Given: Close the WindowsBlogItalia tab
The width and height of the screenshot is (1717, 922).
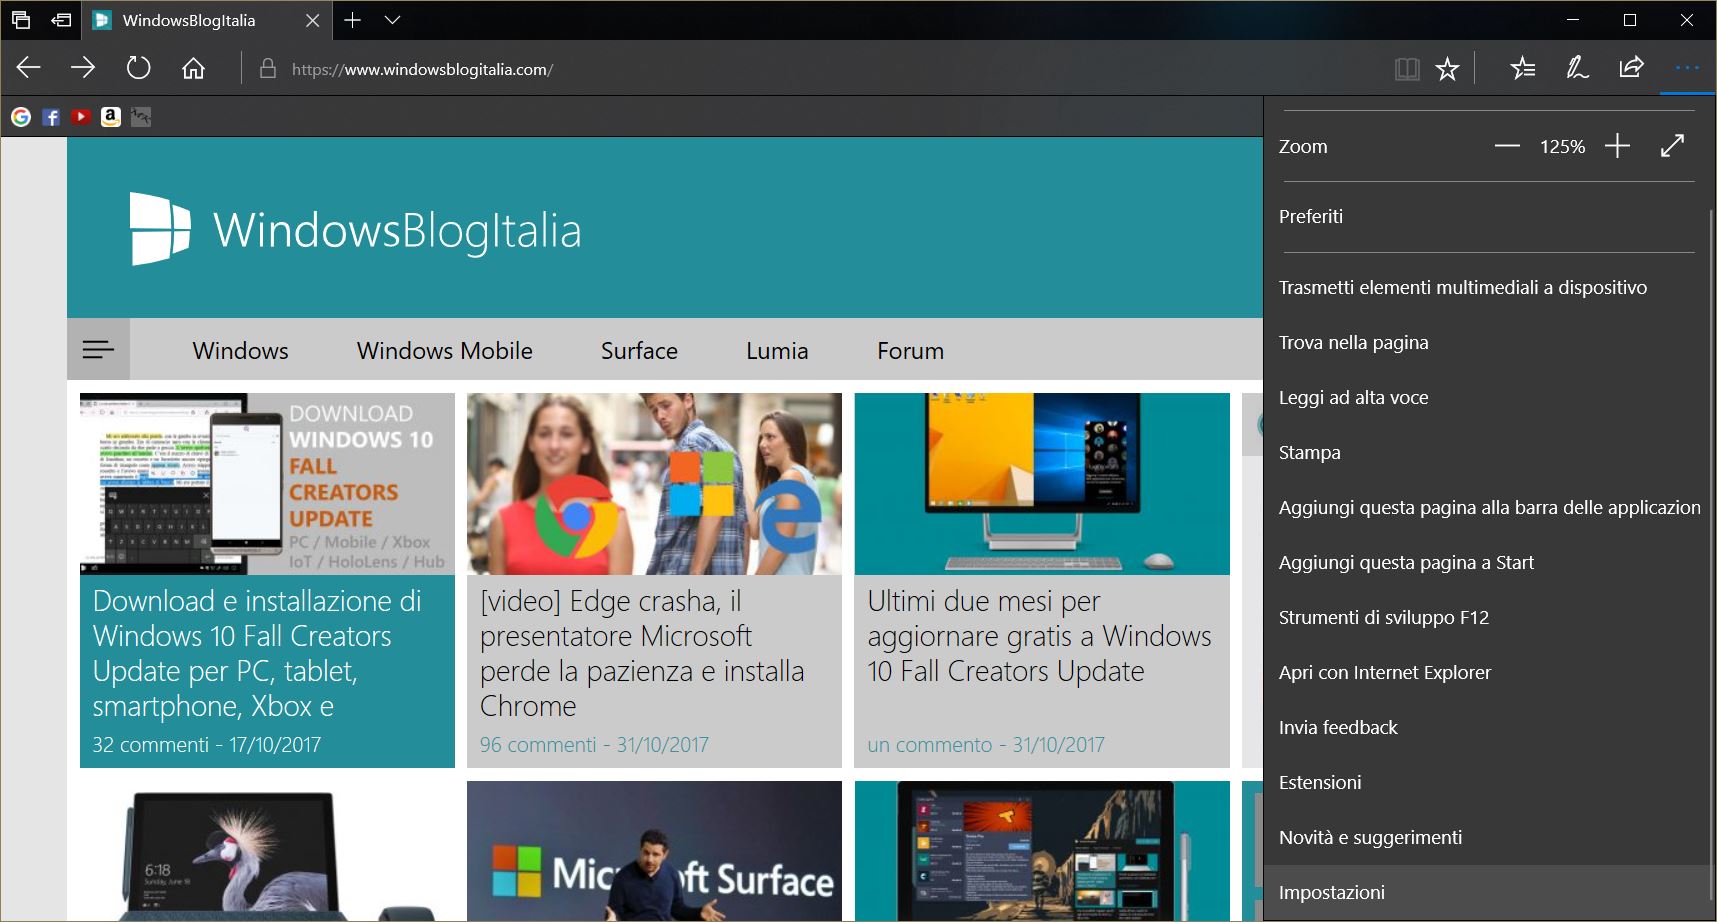Looking at the screenshot, I should point(312,20).
